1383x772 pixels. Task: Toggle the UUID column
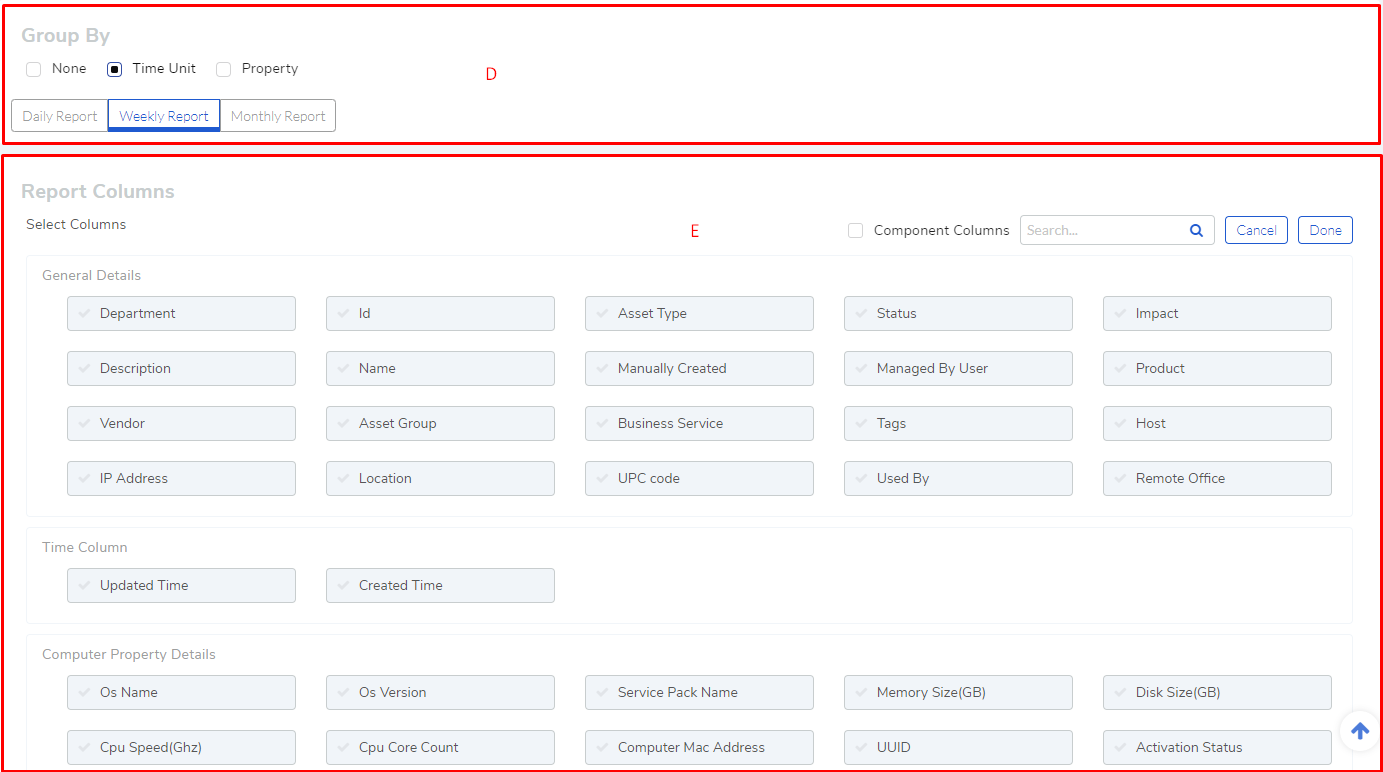[958, 747]
